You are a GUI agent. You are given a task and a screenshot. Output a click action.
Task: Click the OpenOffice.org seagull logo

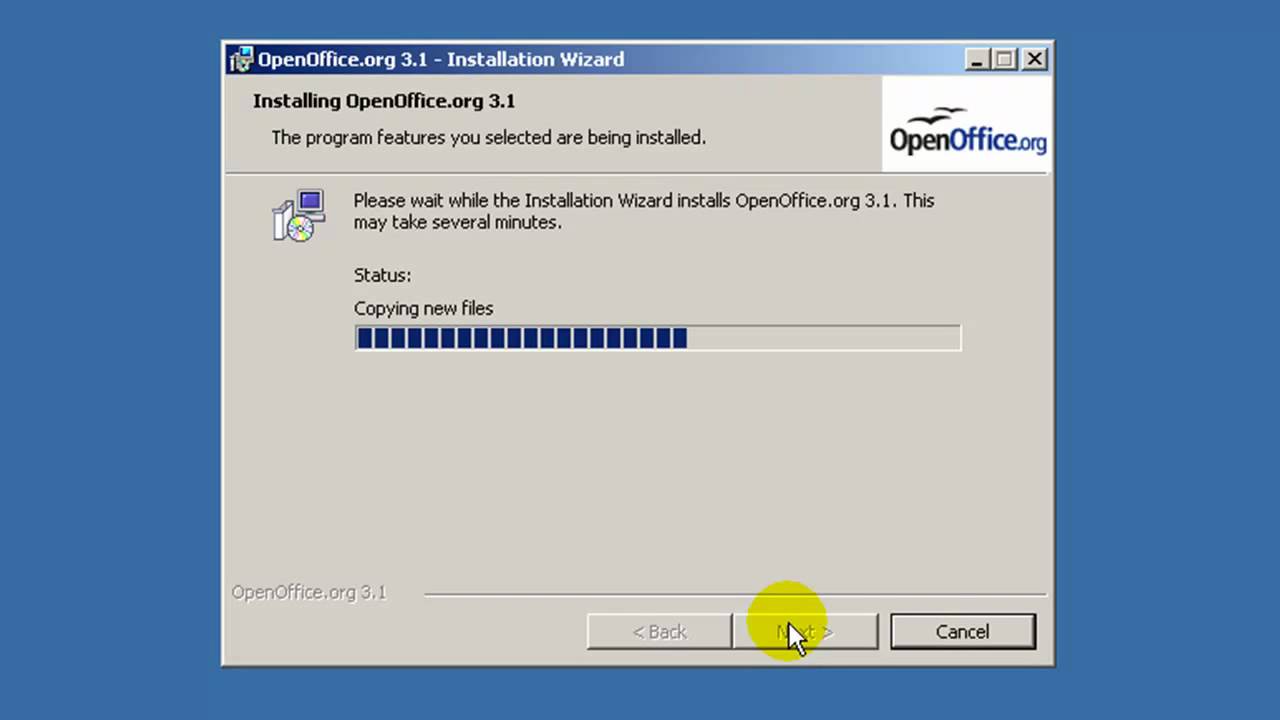967,125
